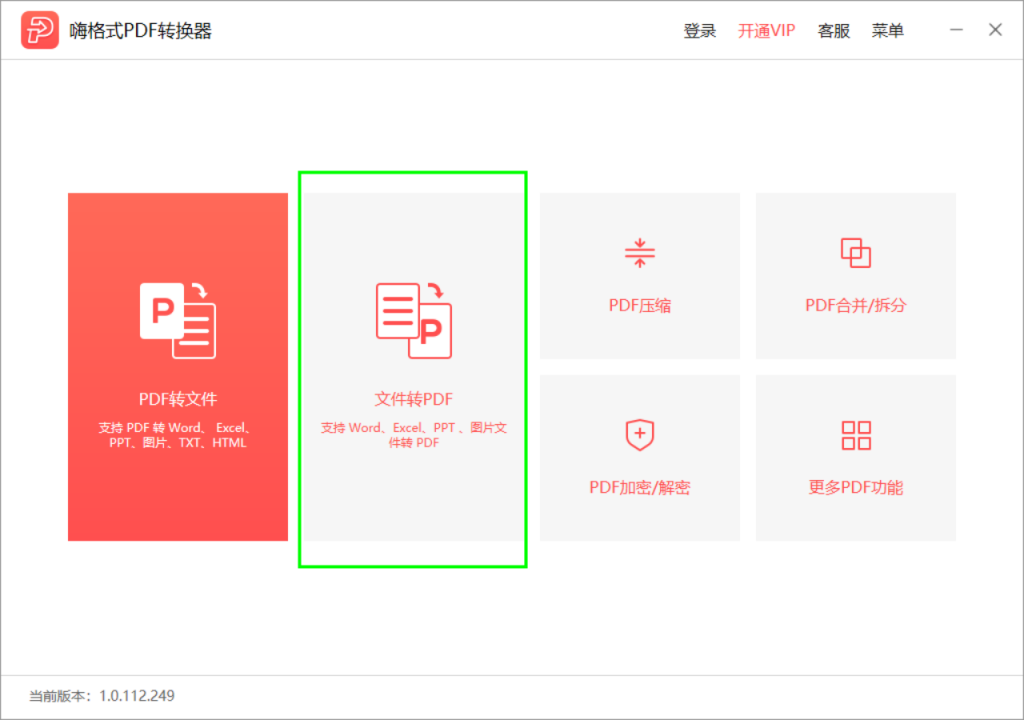
Task: Select the 文件转PDF label
Action: click(413, 399)
